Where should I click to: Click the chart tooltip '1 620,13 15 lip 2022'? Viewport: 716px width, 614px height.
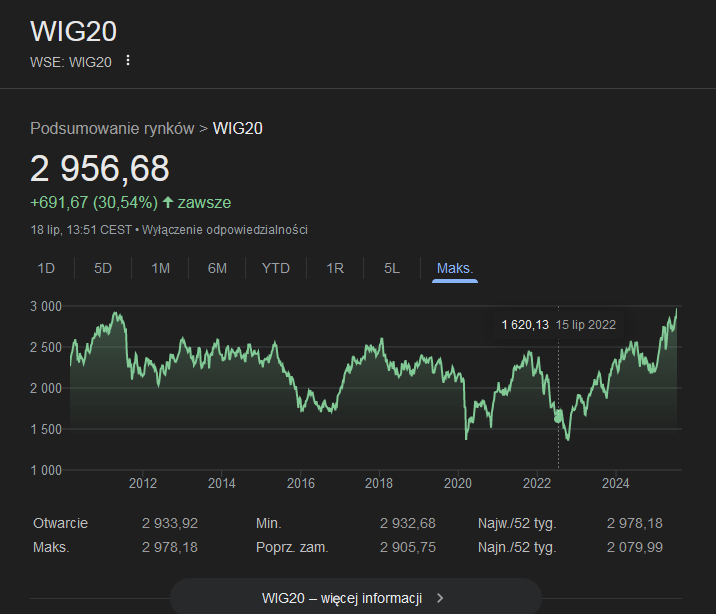[558, 325]
